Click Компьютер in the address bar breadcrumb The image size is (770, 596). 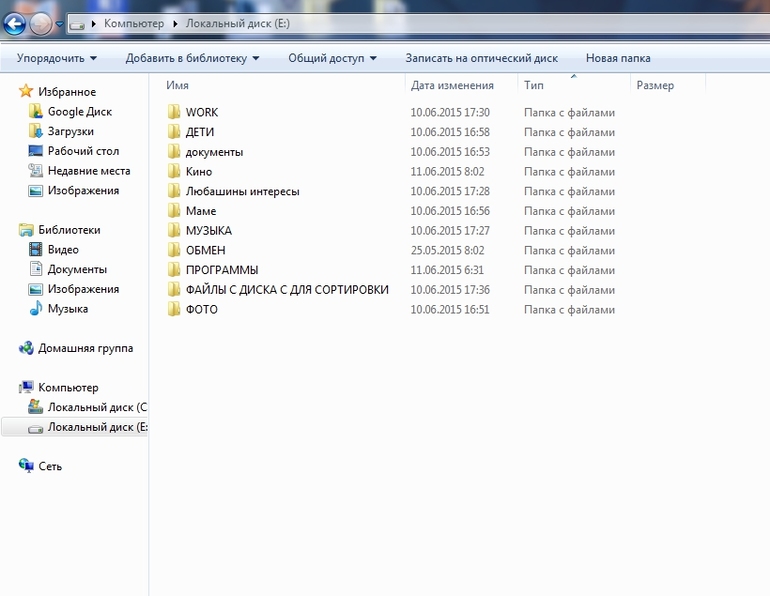(x=134, y=24)
